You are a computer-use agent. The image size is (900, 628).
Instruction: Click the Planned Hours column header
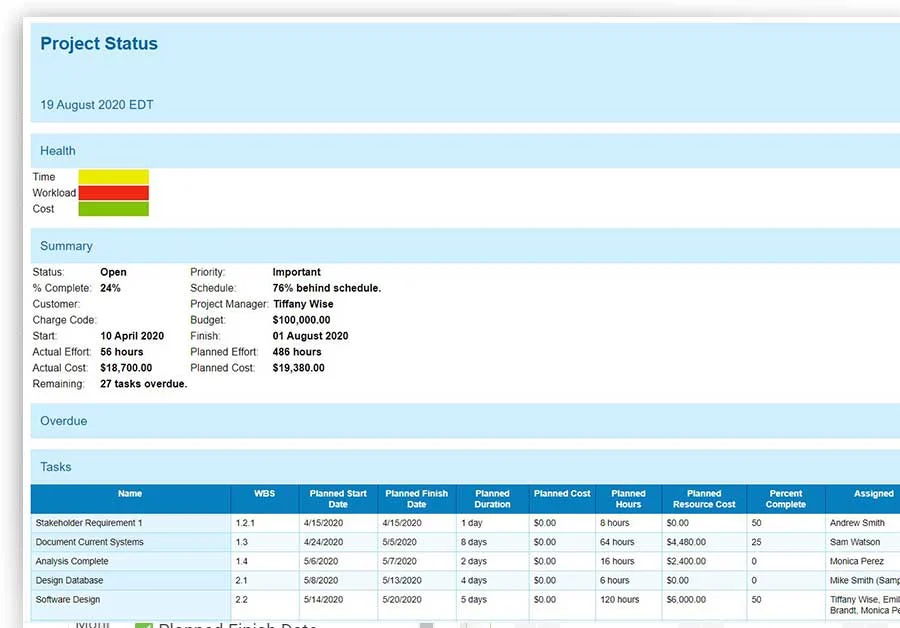tap(629, 499)
